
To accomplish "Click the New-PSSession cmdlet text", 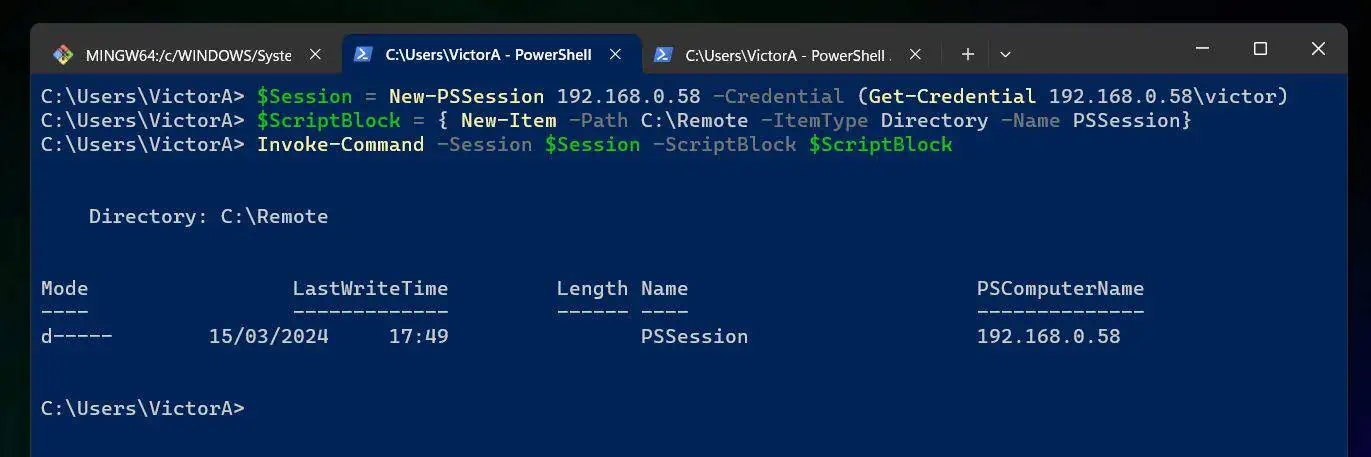I will click(466, 96).
